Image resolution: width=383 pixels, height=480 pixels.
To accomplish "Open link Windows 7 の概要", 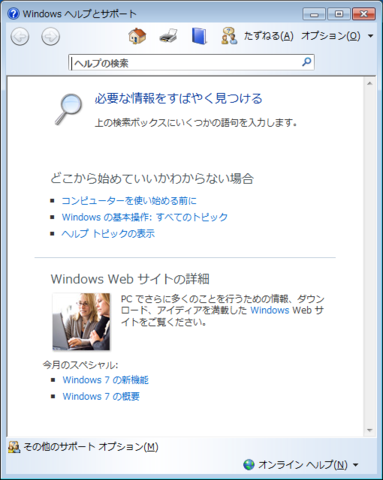I will click(101, 396).
